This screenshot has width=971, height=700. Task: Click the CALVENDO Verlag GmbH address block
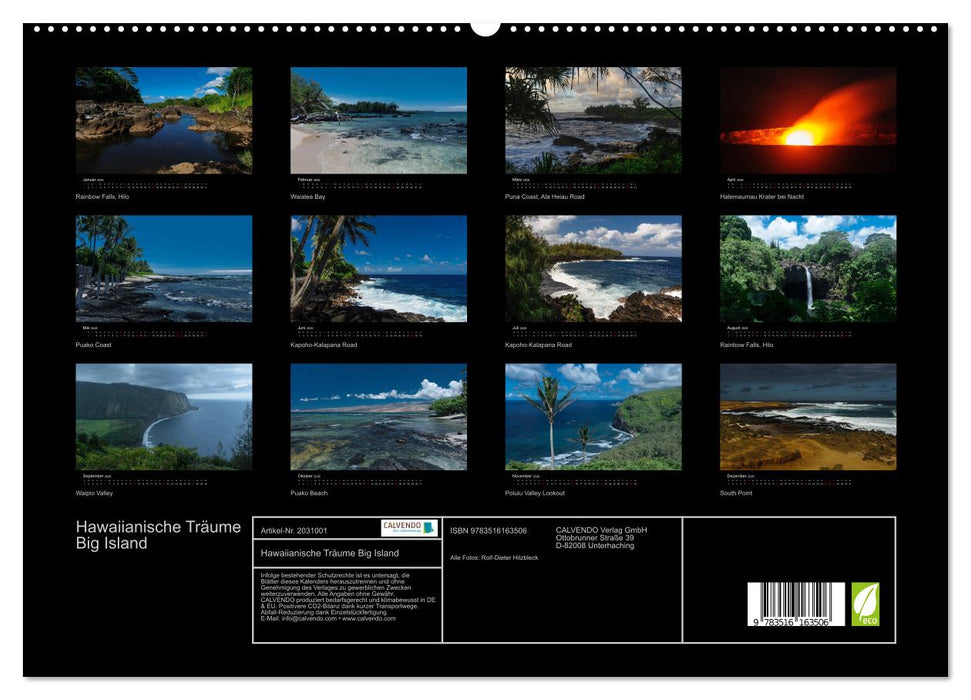pos(600,539)
